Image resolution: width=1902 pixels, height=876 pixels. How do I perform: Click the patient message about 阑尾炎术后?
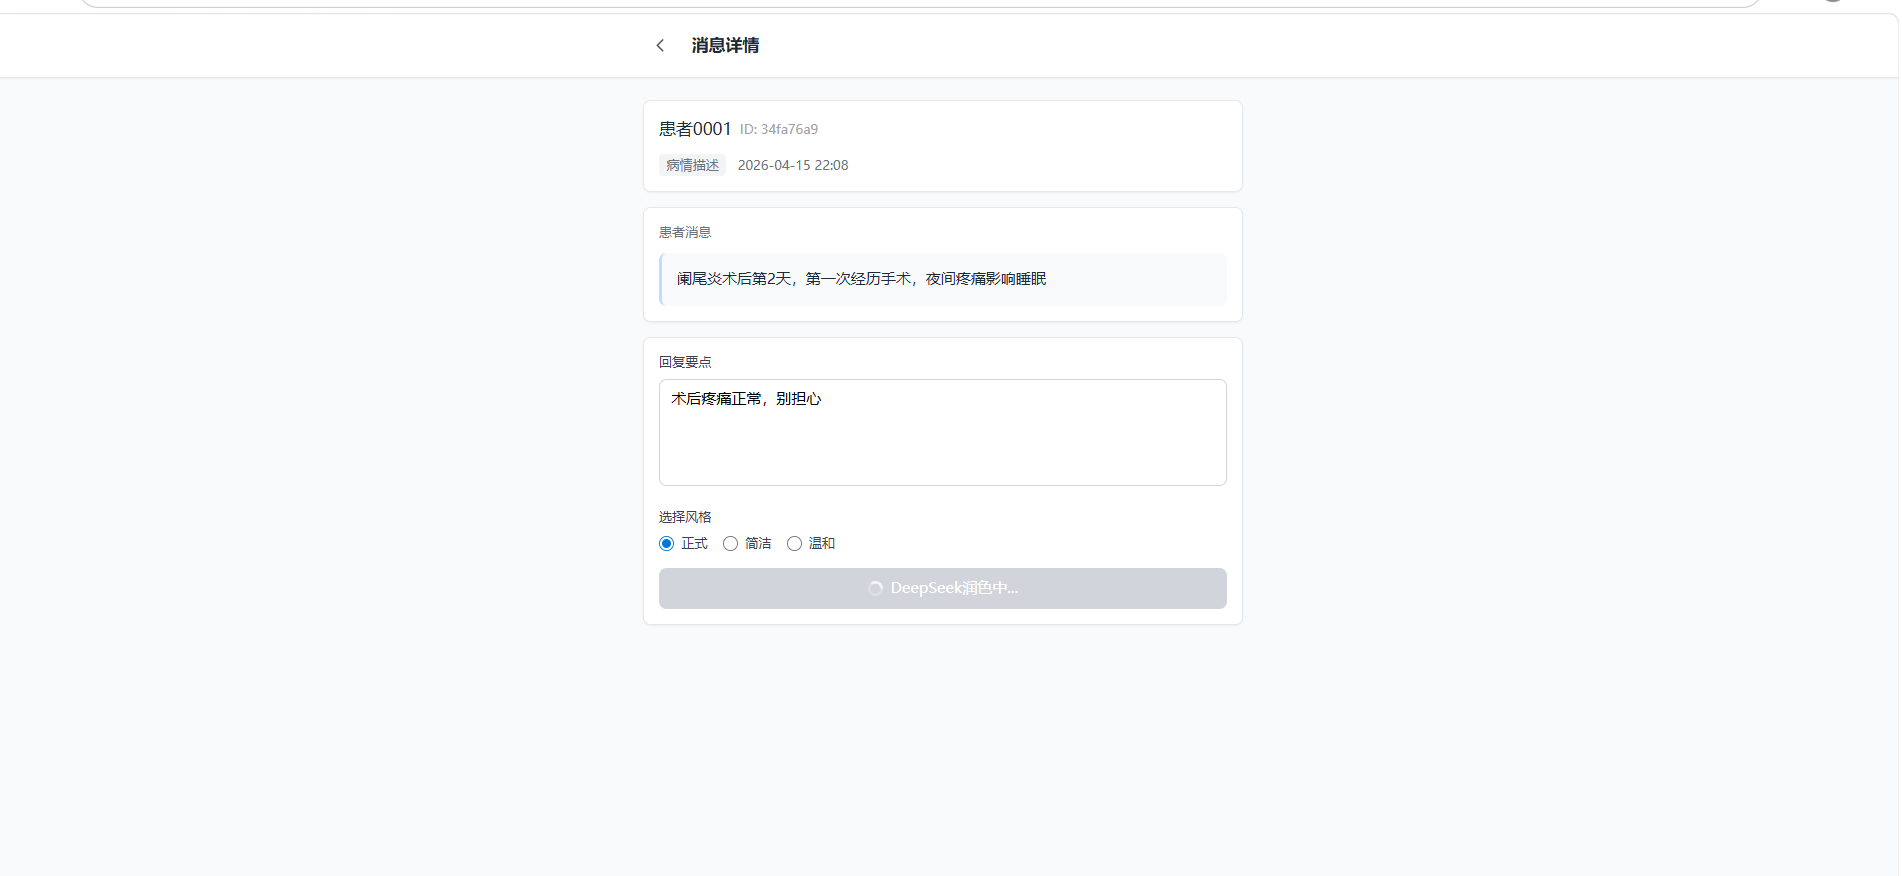pyautogui.click(x=861, y=279)
